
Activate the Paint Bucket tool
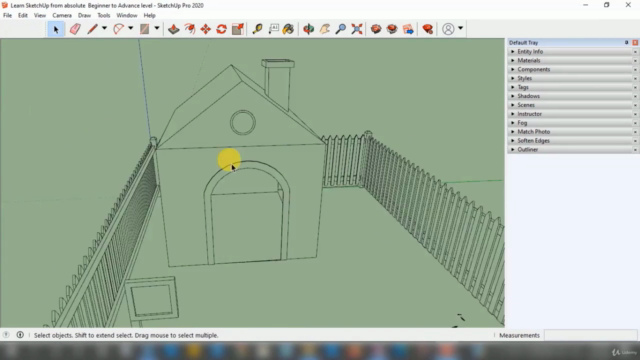(x=289, y=29)
